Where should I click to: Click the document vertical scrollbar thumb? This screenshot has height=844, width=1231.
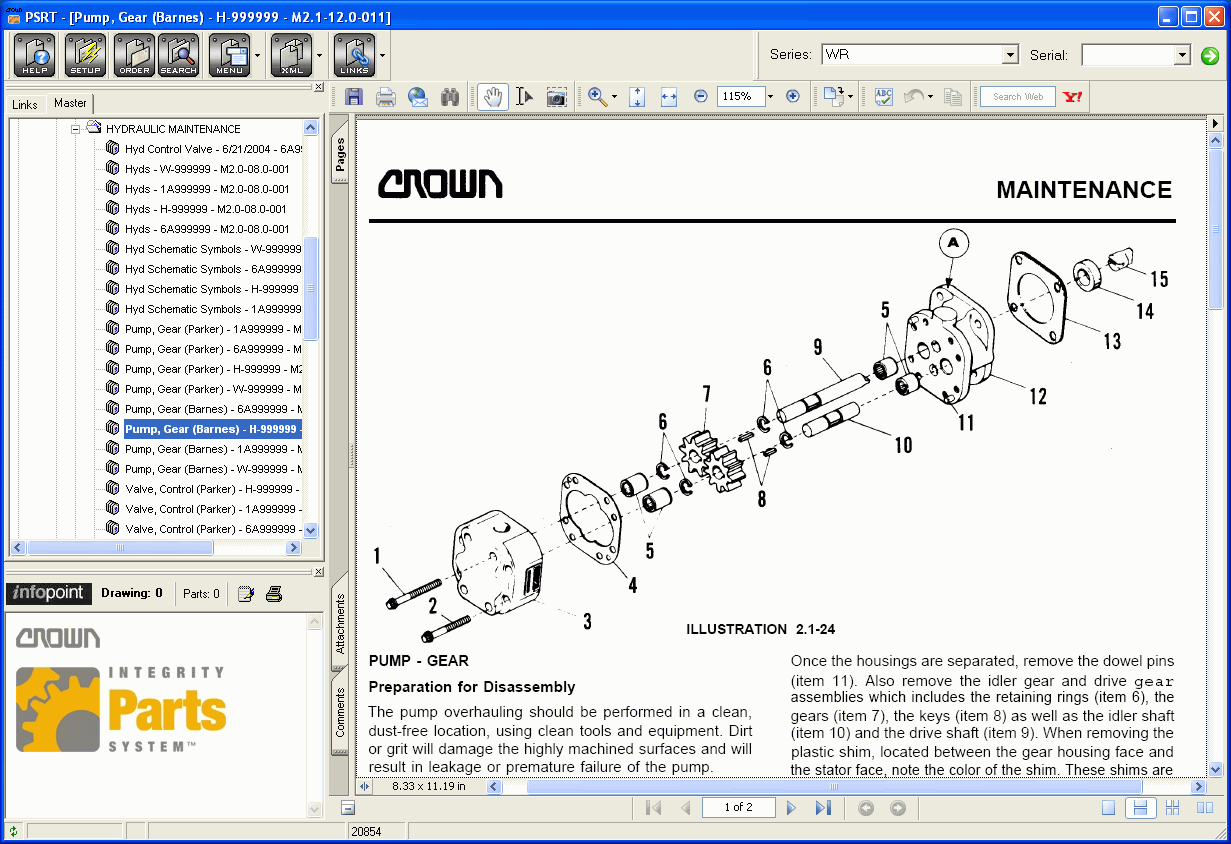coord(1216,230)
